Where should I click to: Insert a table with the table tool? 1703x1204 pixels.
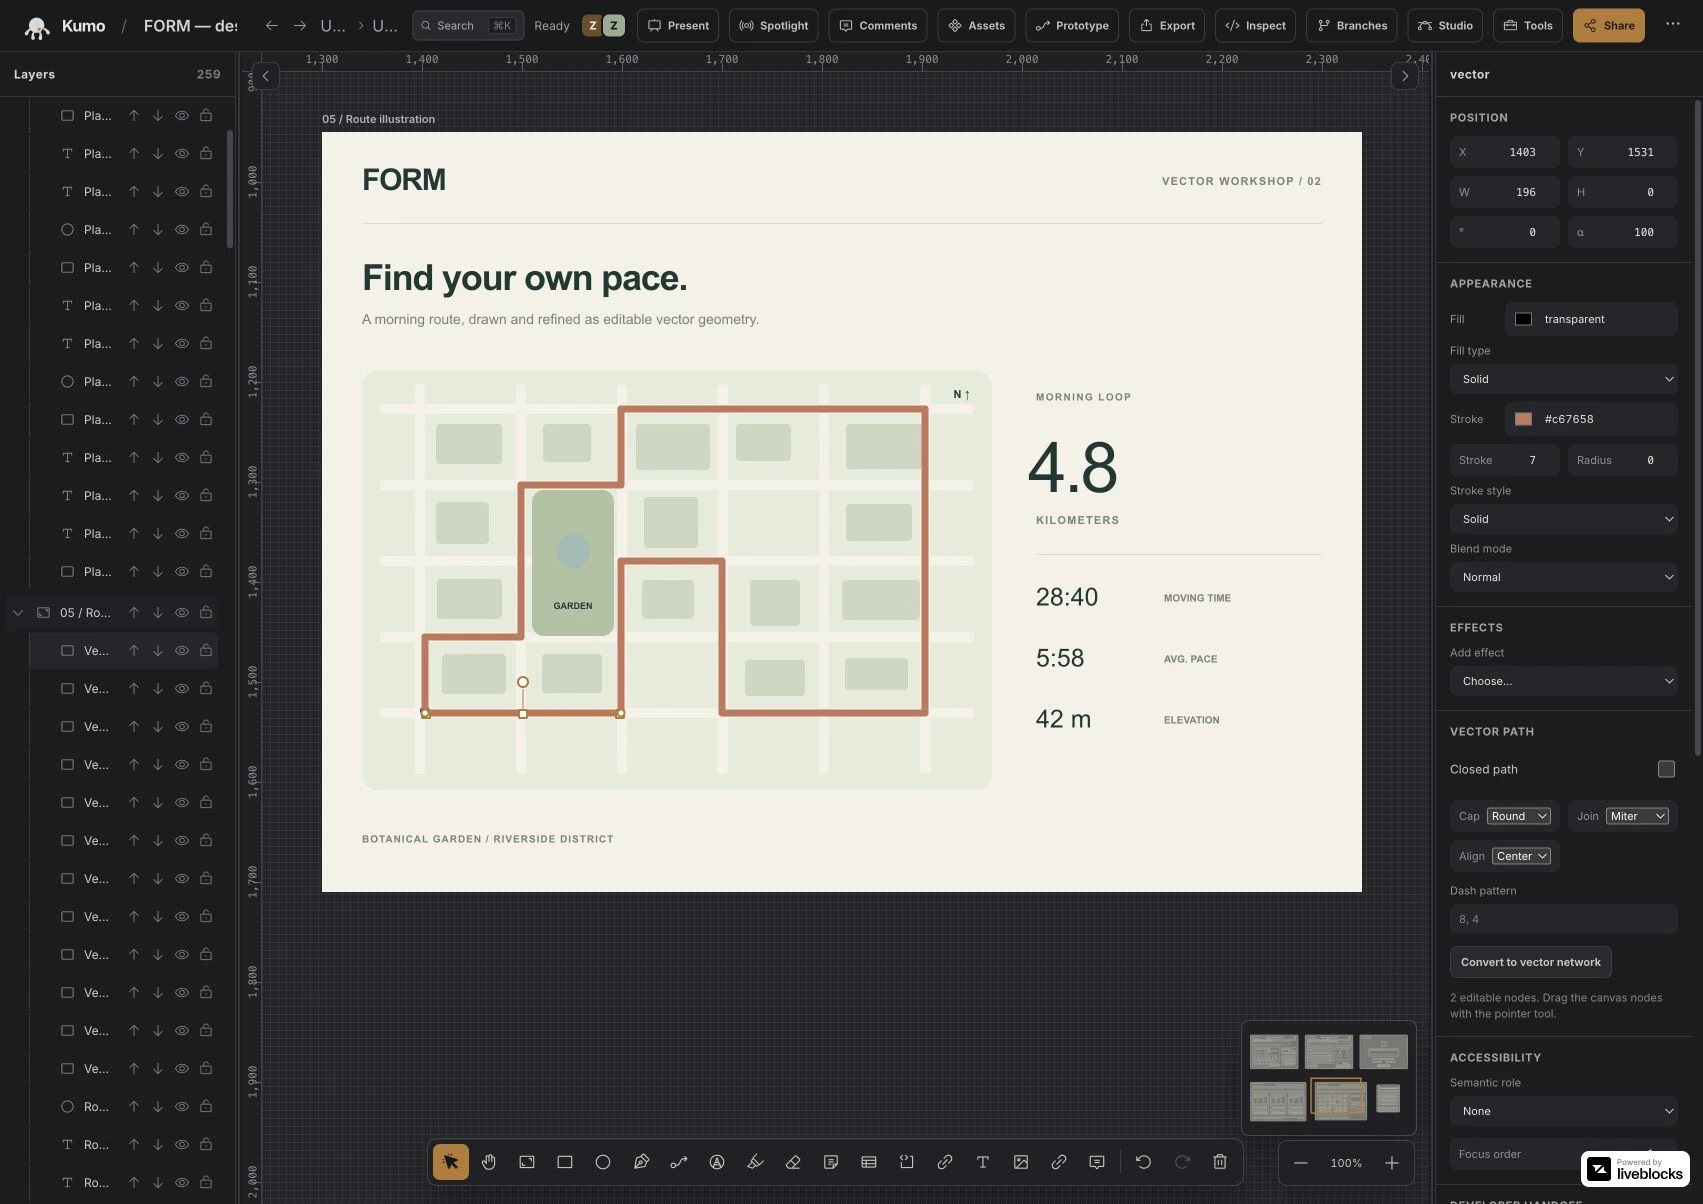pyautogui.click(x=869, y=1162)
